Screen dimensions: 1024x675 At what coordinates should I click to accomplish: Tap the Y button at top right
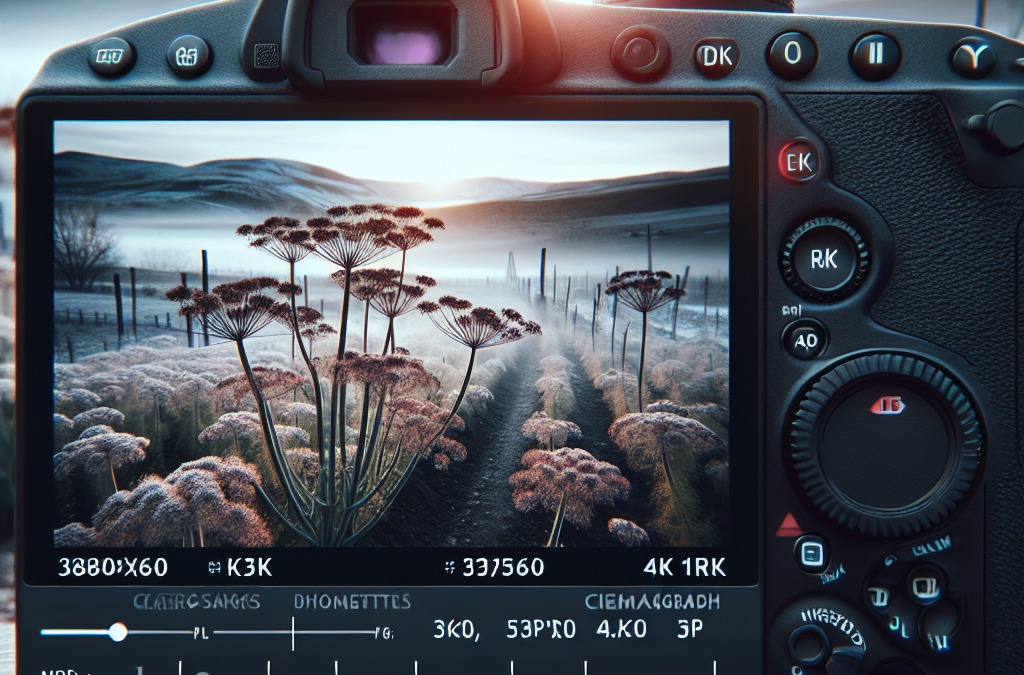click(x=972, y=59)
